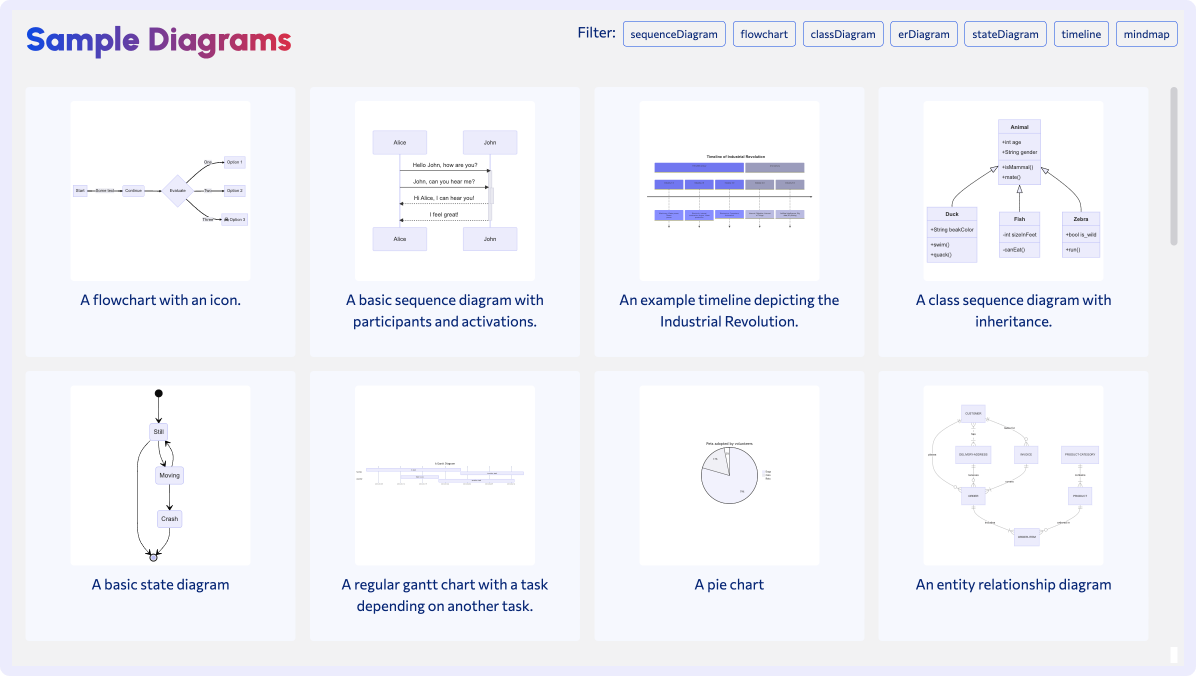Click the 'A basic state diagram' caption
This screenshot has height=676, width=1196.
coord(160,585)
